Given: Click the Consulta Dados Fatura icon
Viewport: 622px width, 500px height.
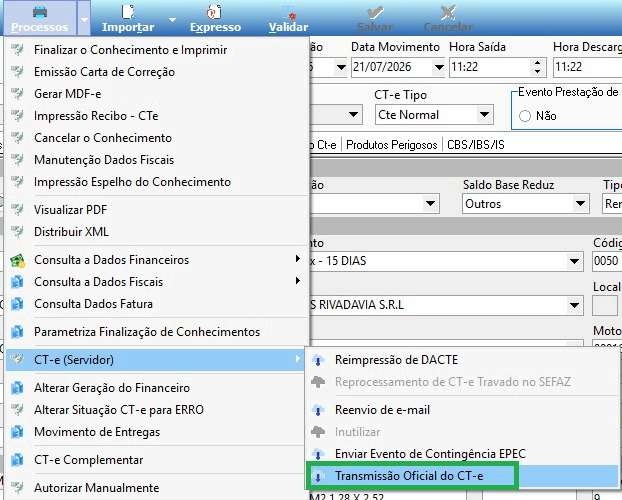Looking at the screenshot, I should tap(17, 304).
